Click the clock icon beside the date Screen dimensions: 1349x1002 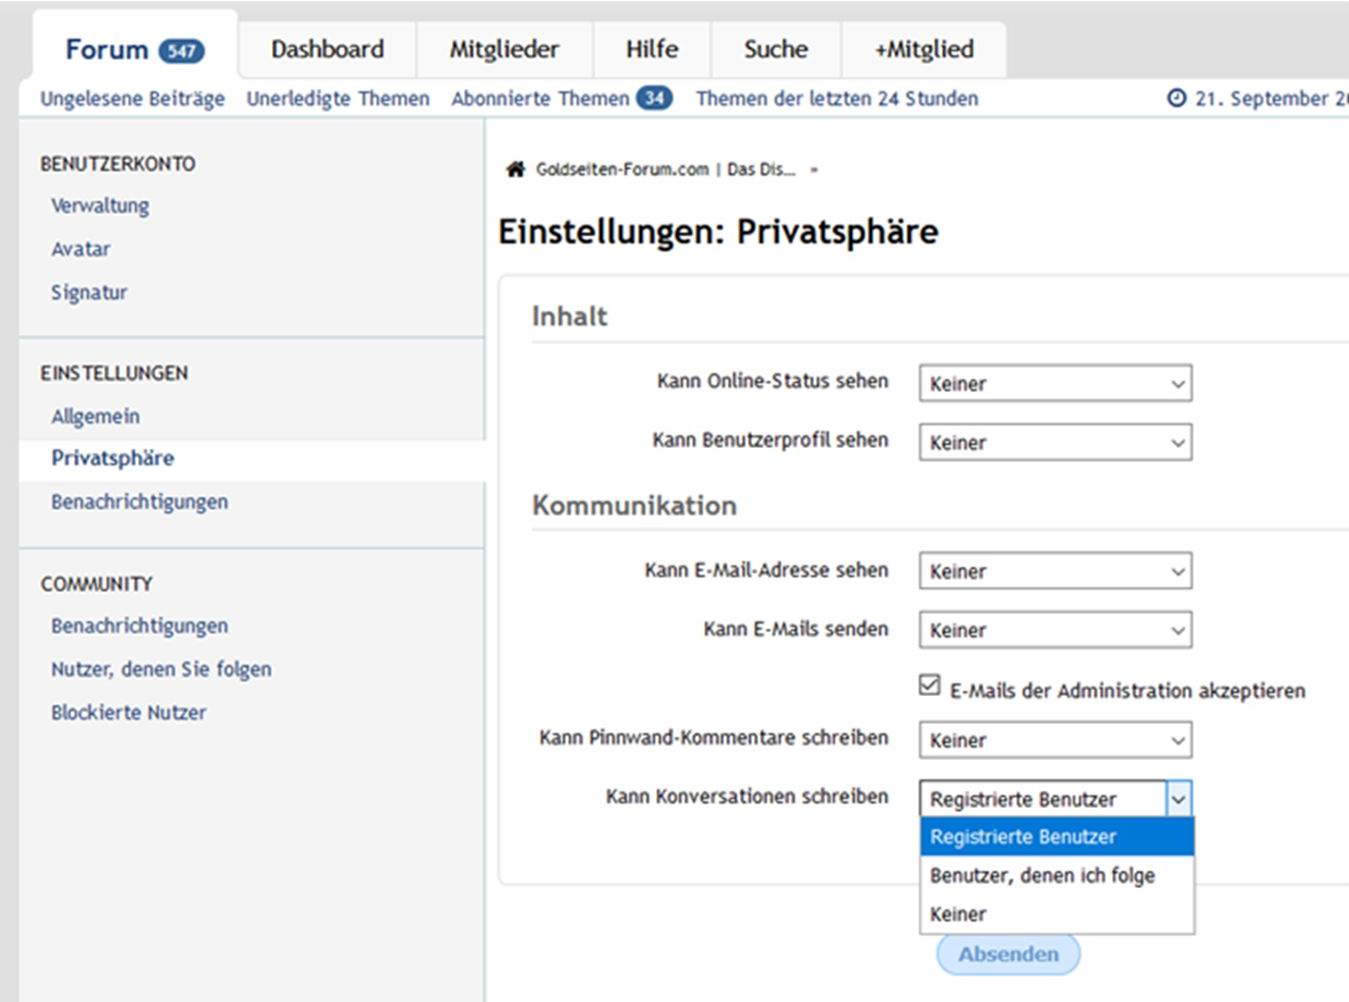1177,98
